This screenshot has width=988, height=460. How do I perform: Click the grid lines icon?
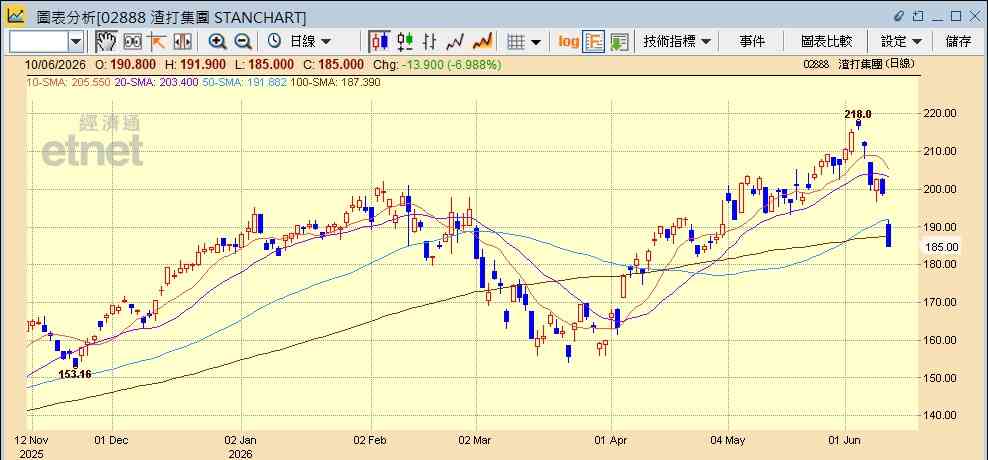point(516,42)
